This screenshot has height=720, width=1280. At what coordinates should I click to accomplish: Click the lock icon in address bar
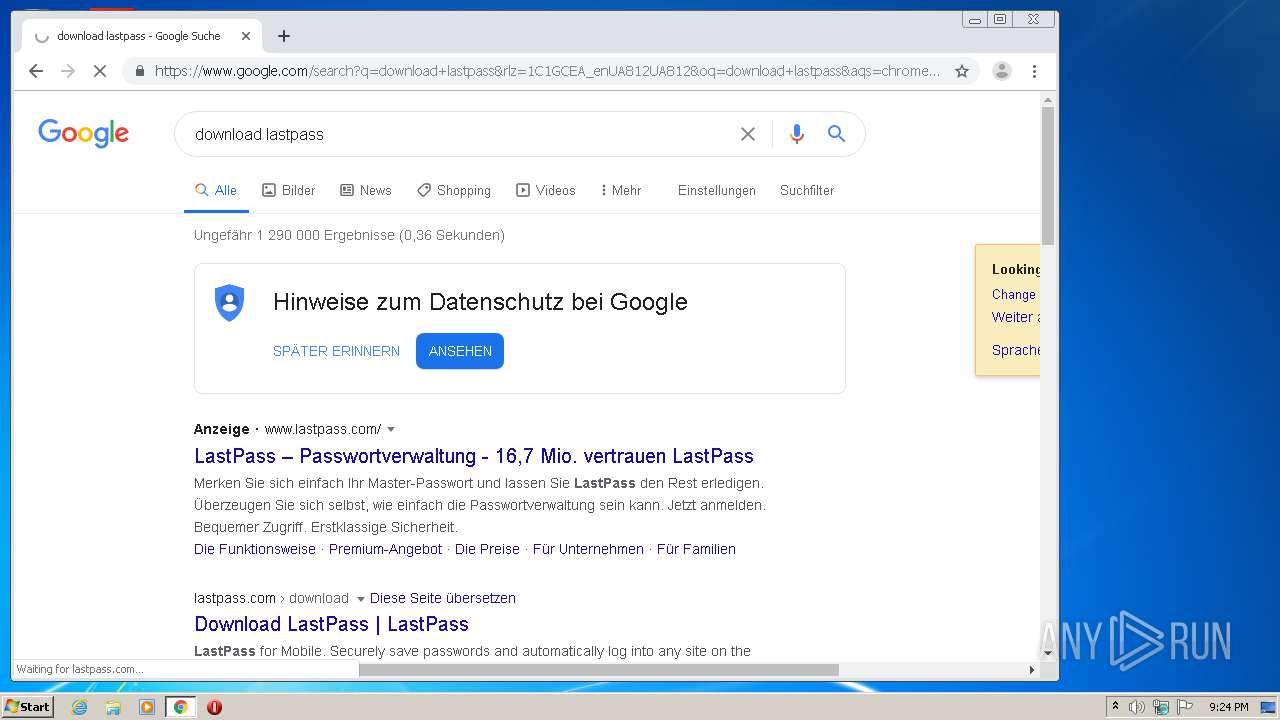pos(139,71)
